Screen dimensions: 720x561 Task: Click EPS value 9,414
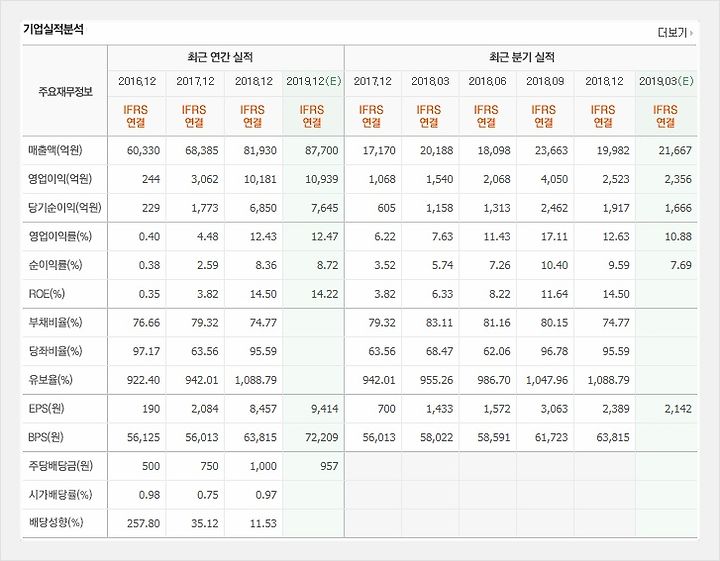pos(325,409)
